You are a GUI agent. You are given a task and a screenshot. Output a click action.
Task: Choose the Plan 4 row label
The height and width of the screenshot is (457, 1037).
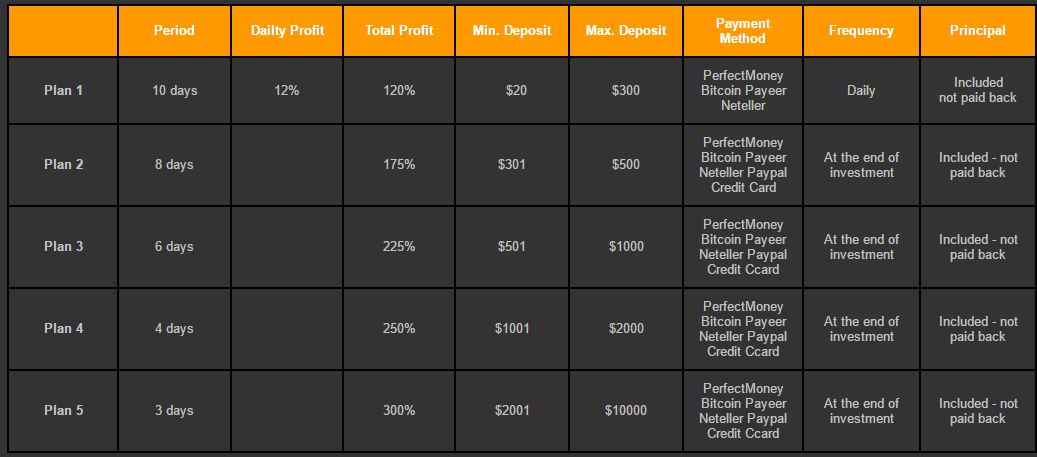64,329
